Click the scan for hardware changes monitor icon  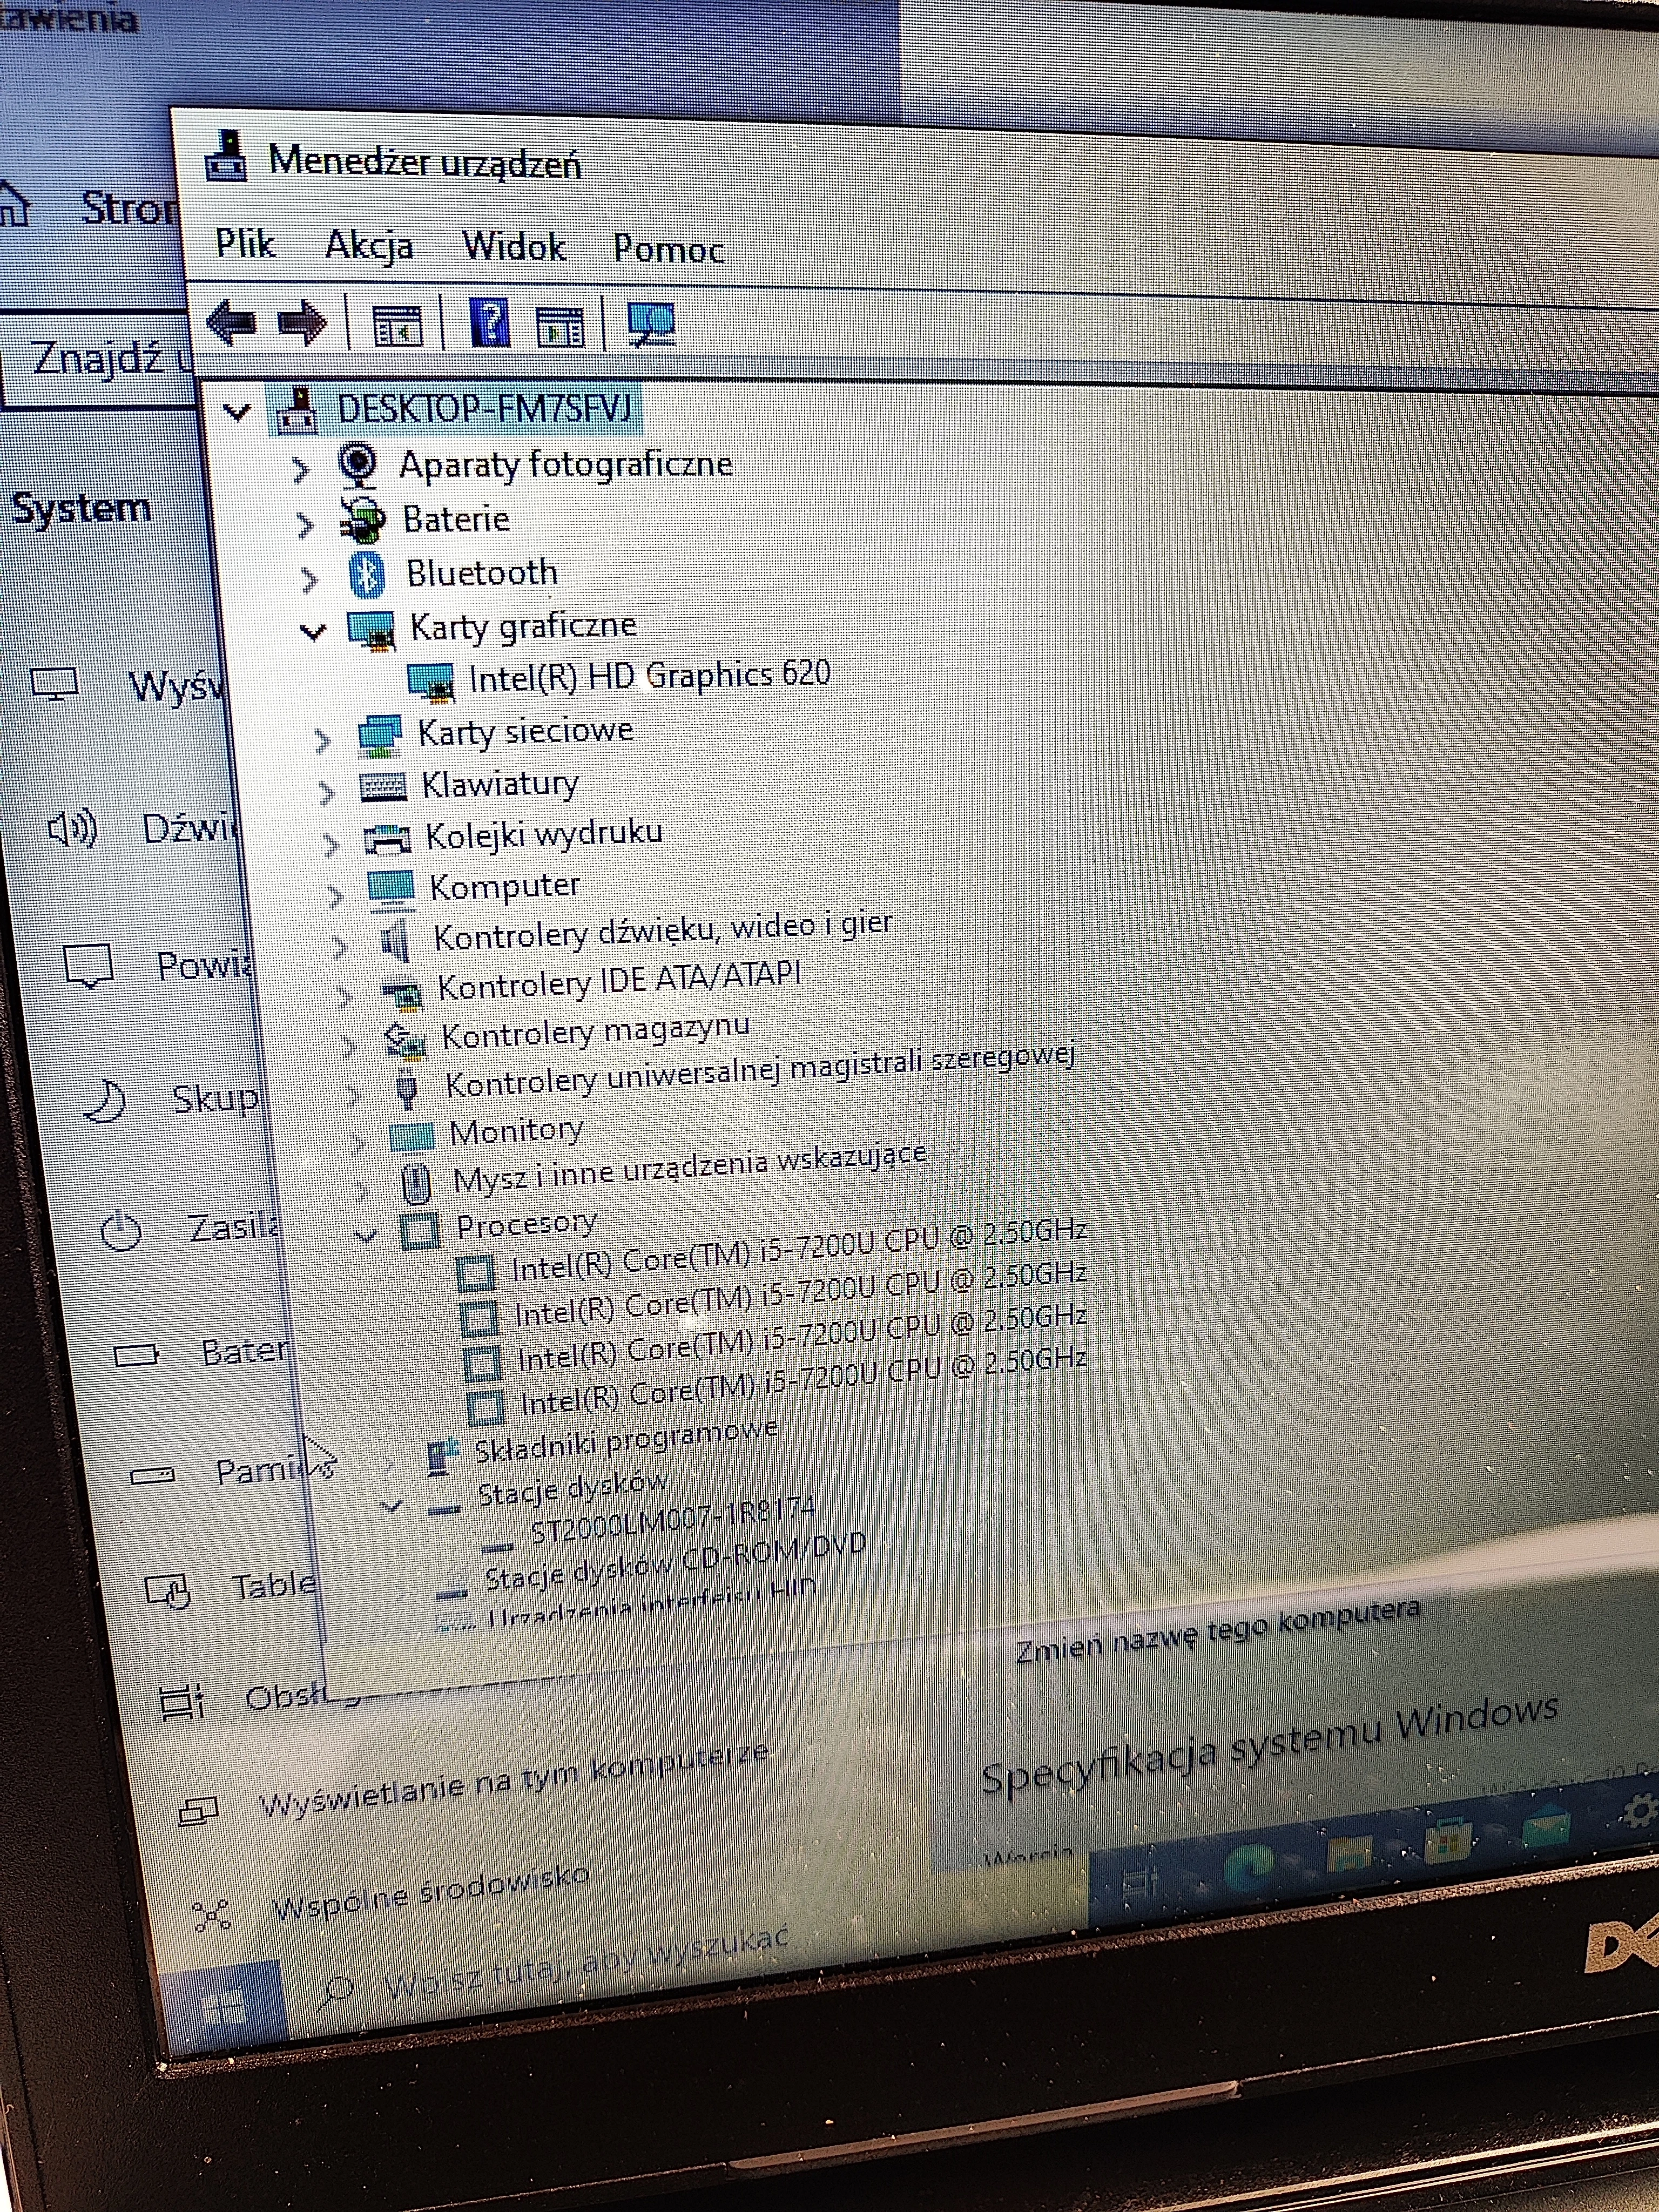(651, 325)
